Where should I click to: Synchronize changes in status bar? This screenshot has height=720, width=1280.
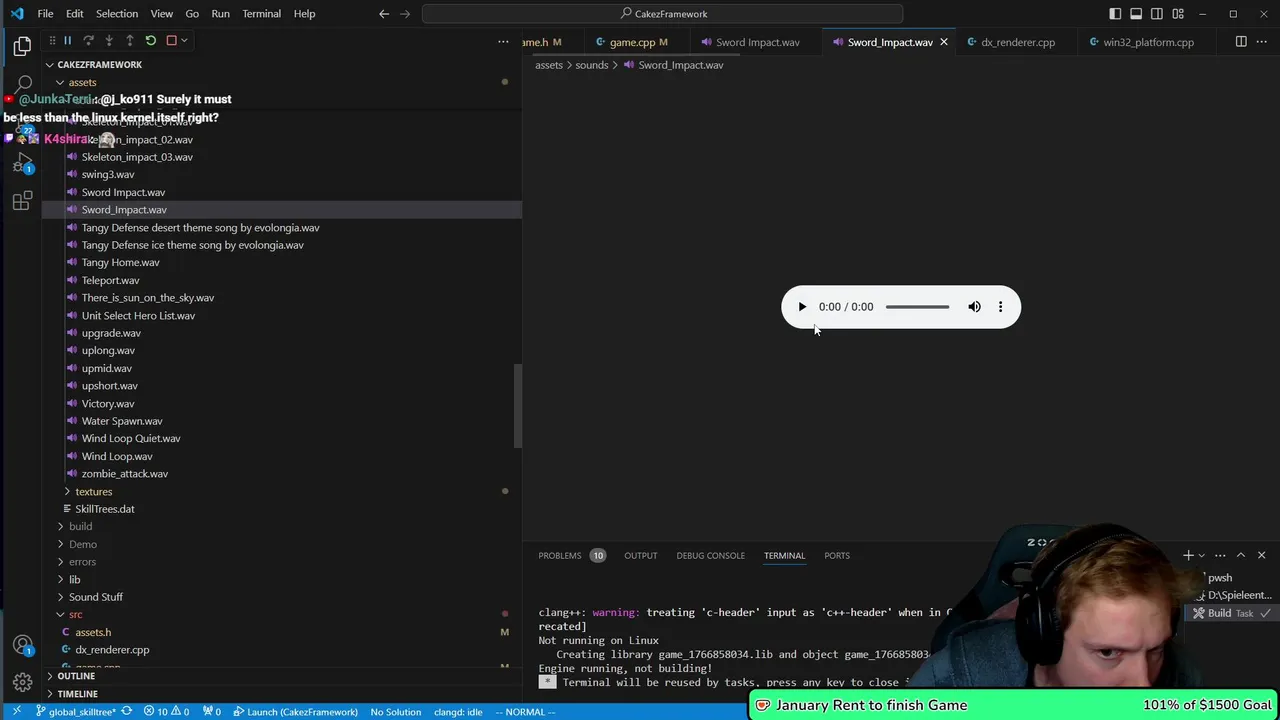(x=126, y=712)
